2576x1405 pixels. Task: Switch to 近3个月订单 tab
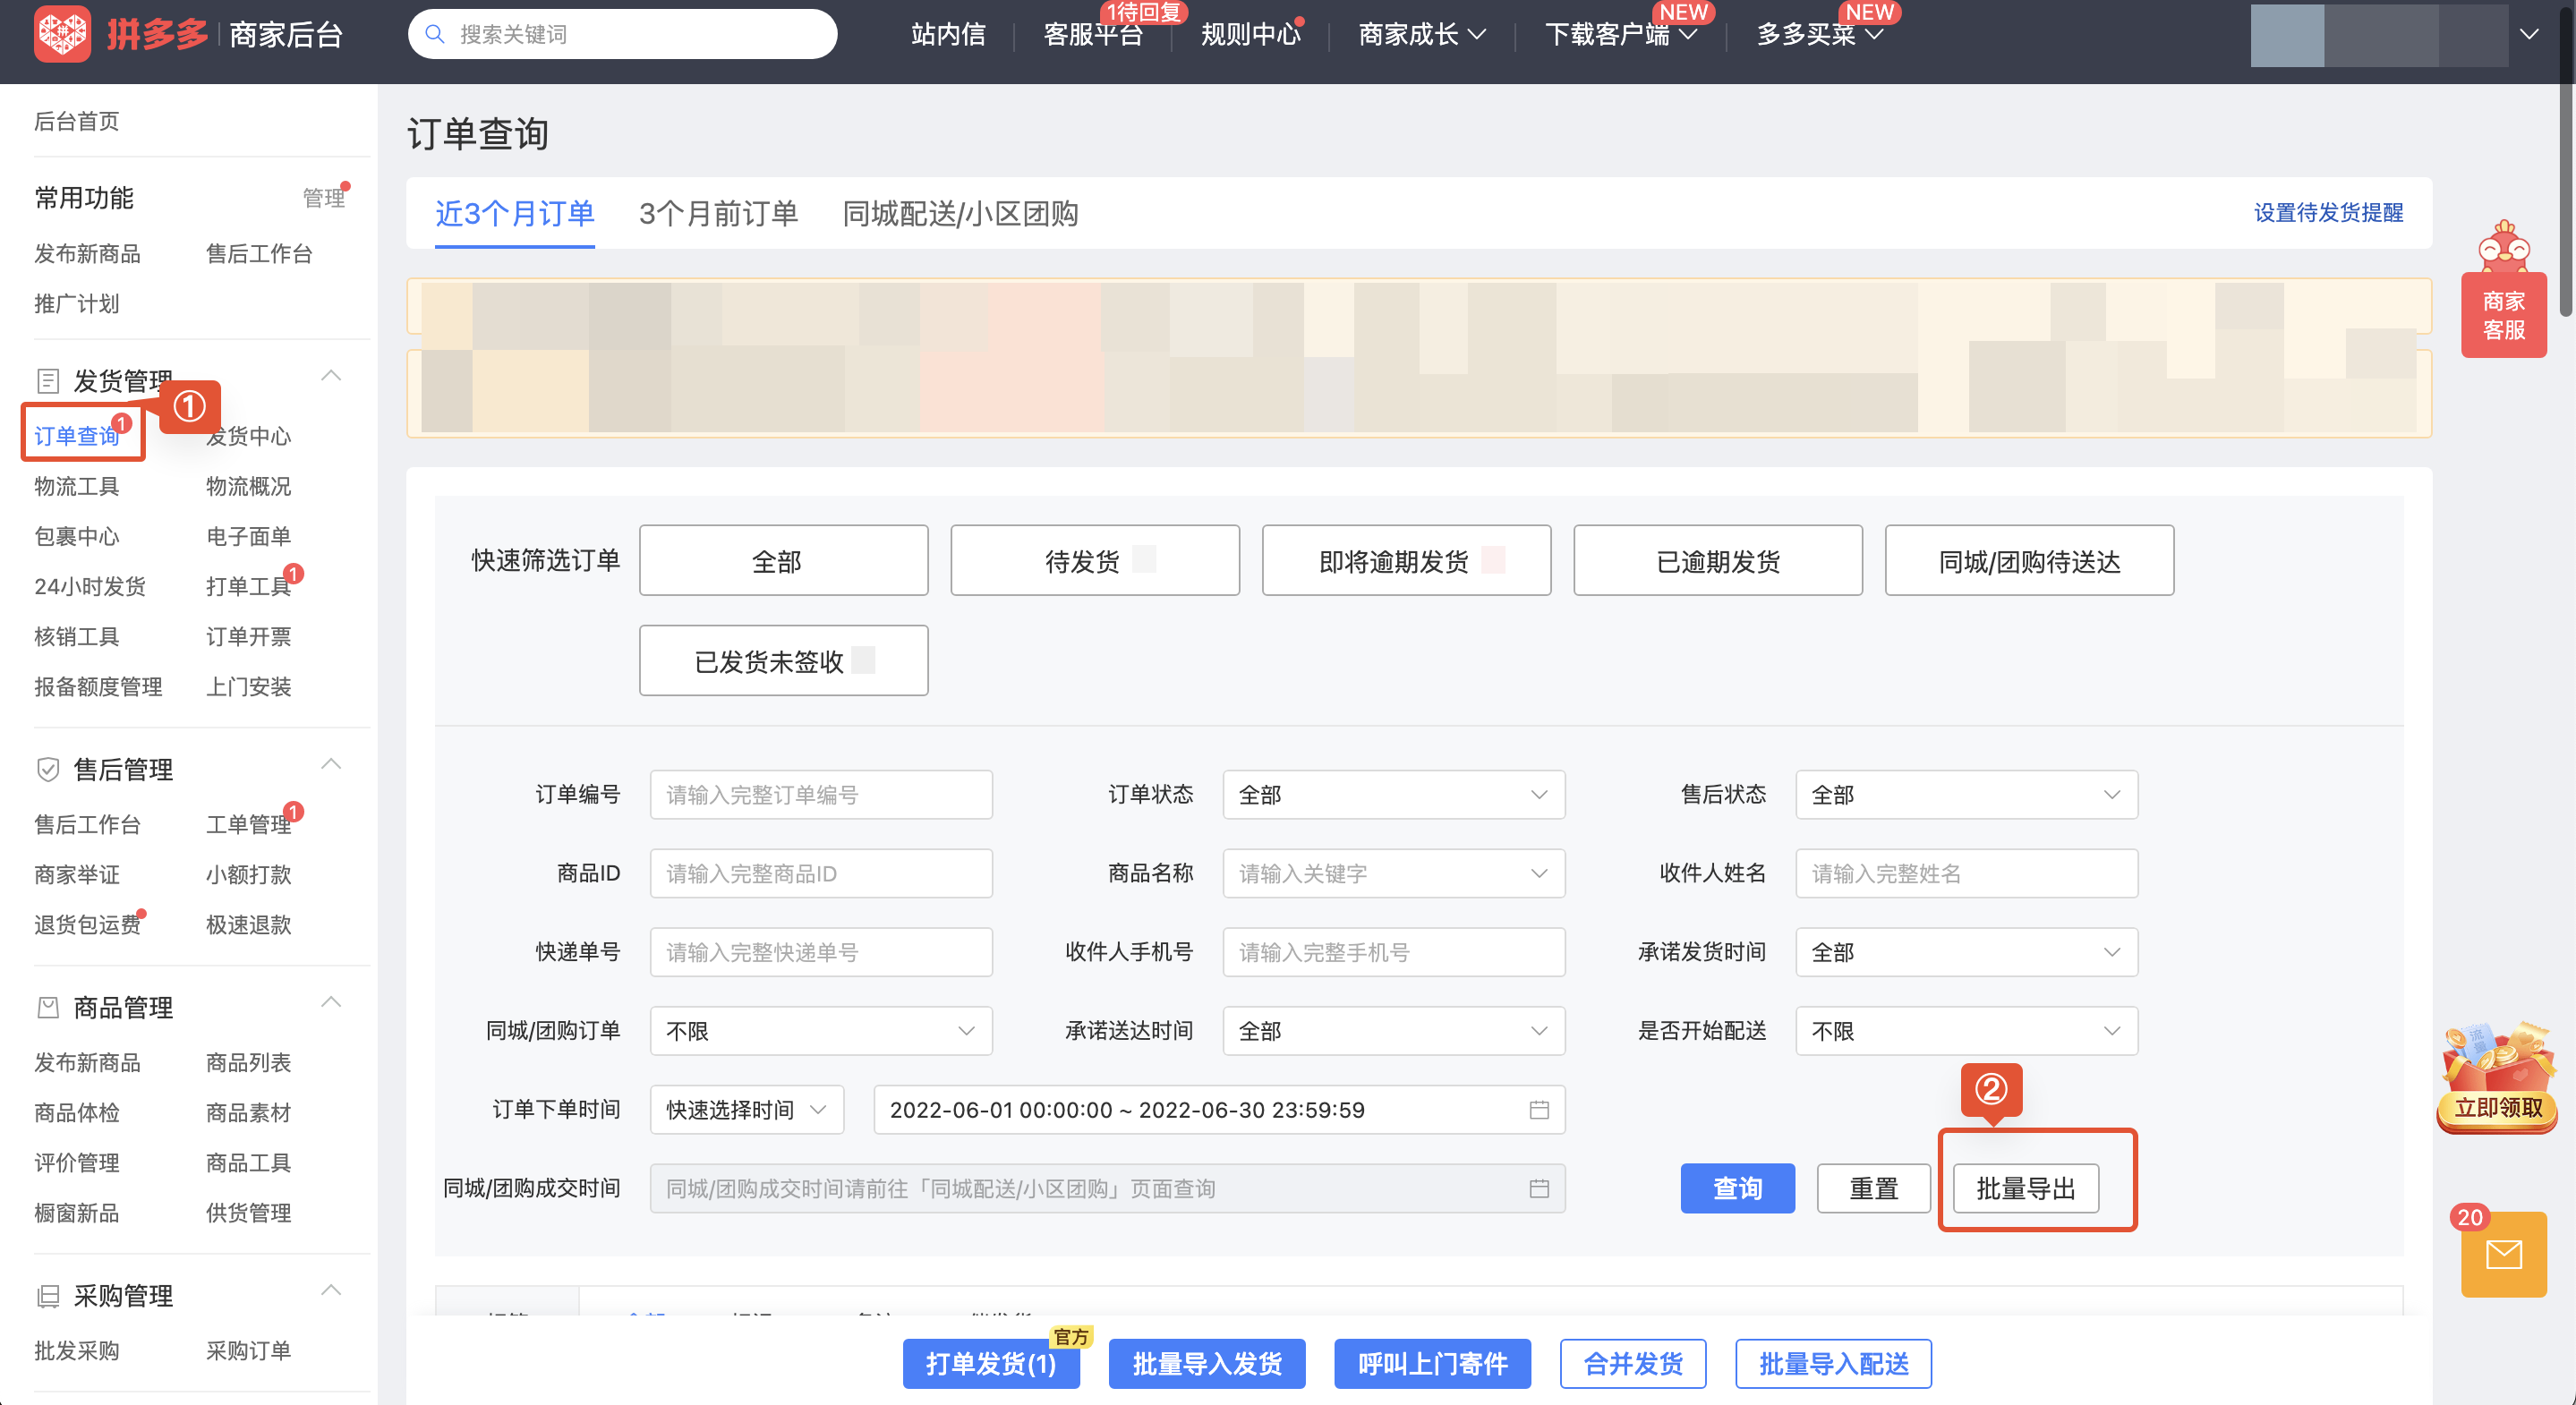pyautogui.click(x=515, y=213)
